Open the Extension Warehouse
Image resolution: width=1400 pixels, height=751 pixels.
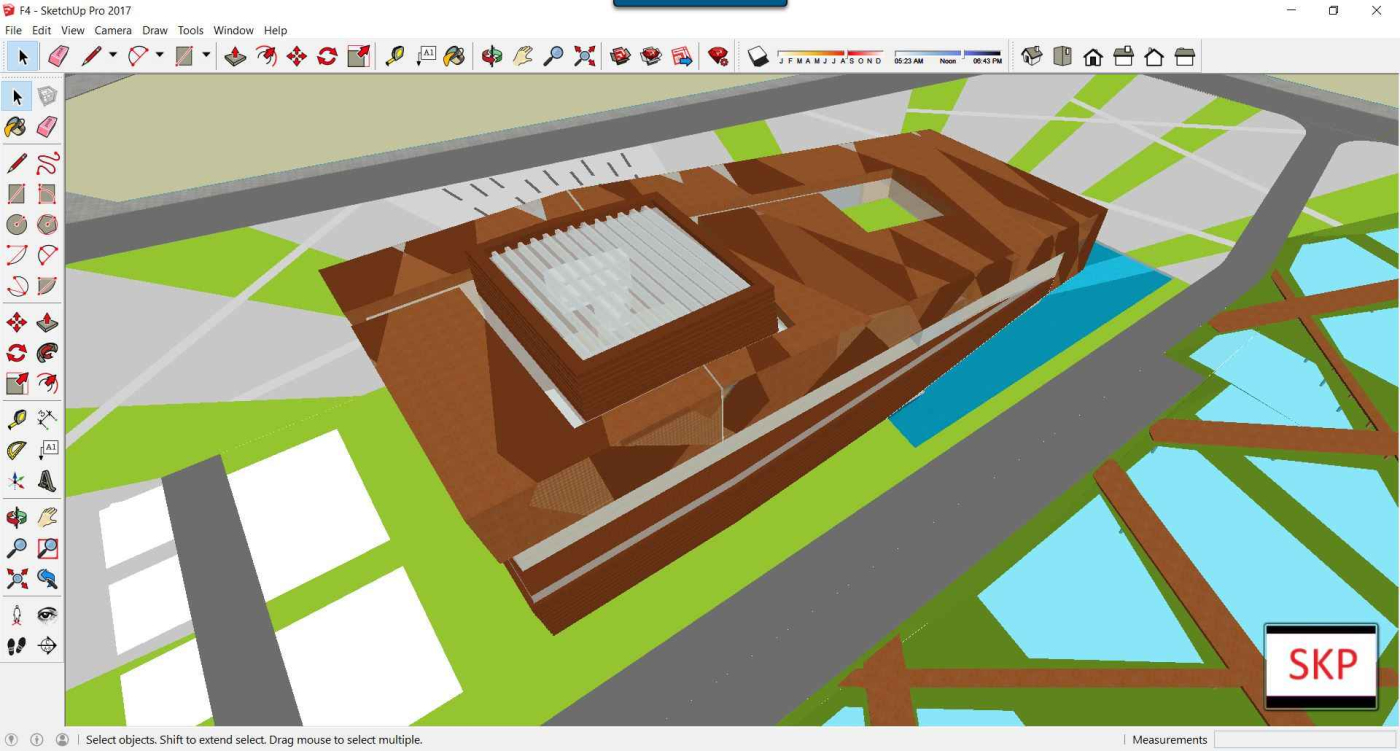click(x=718, y=57)
